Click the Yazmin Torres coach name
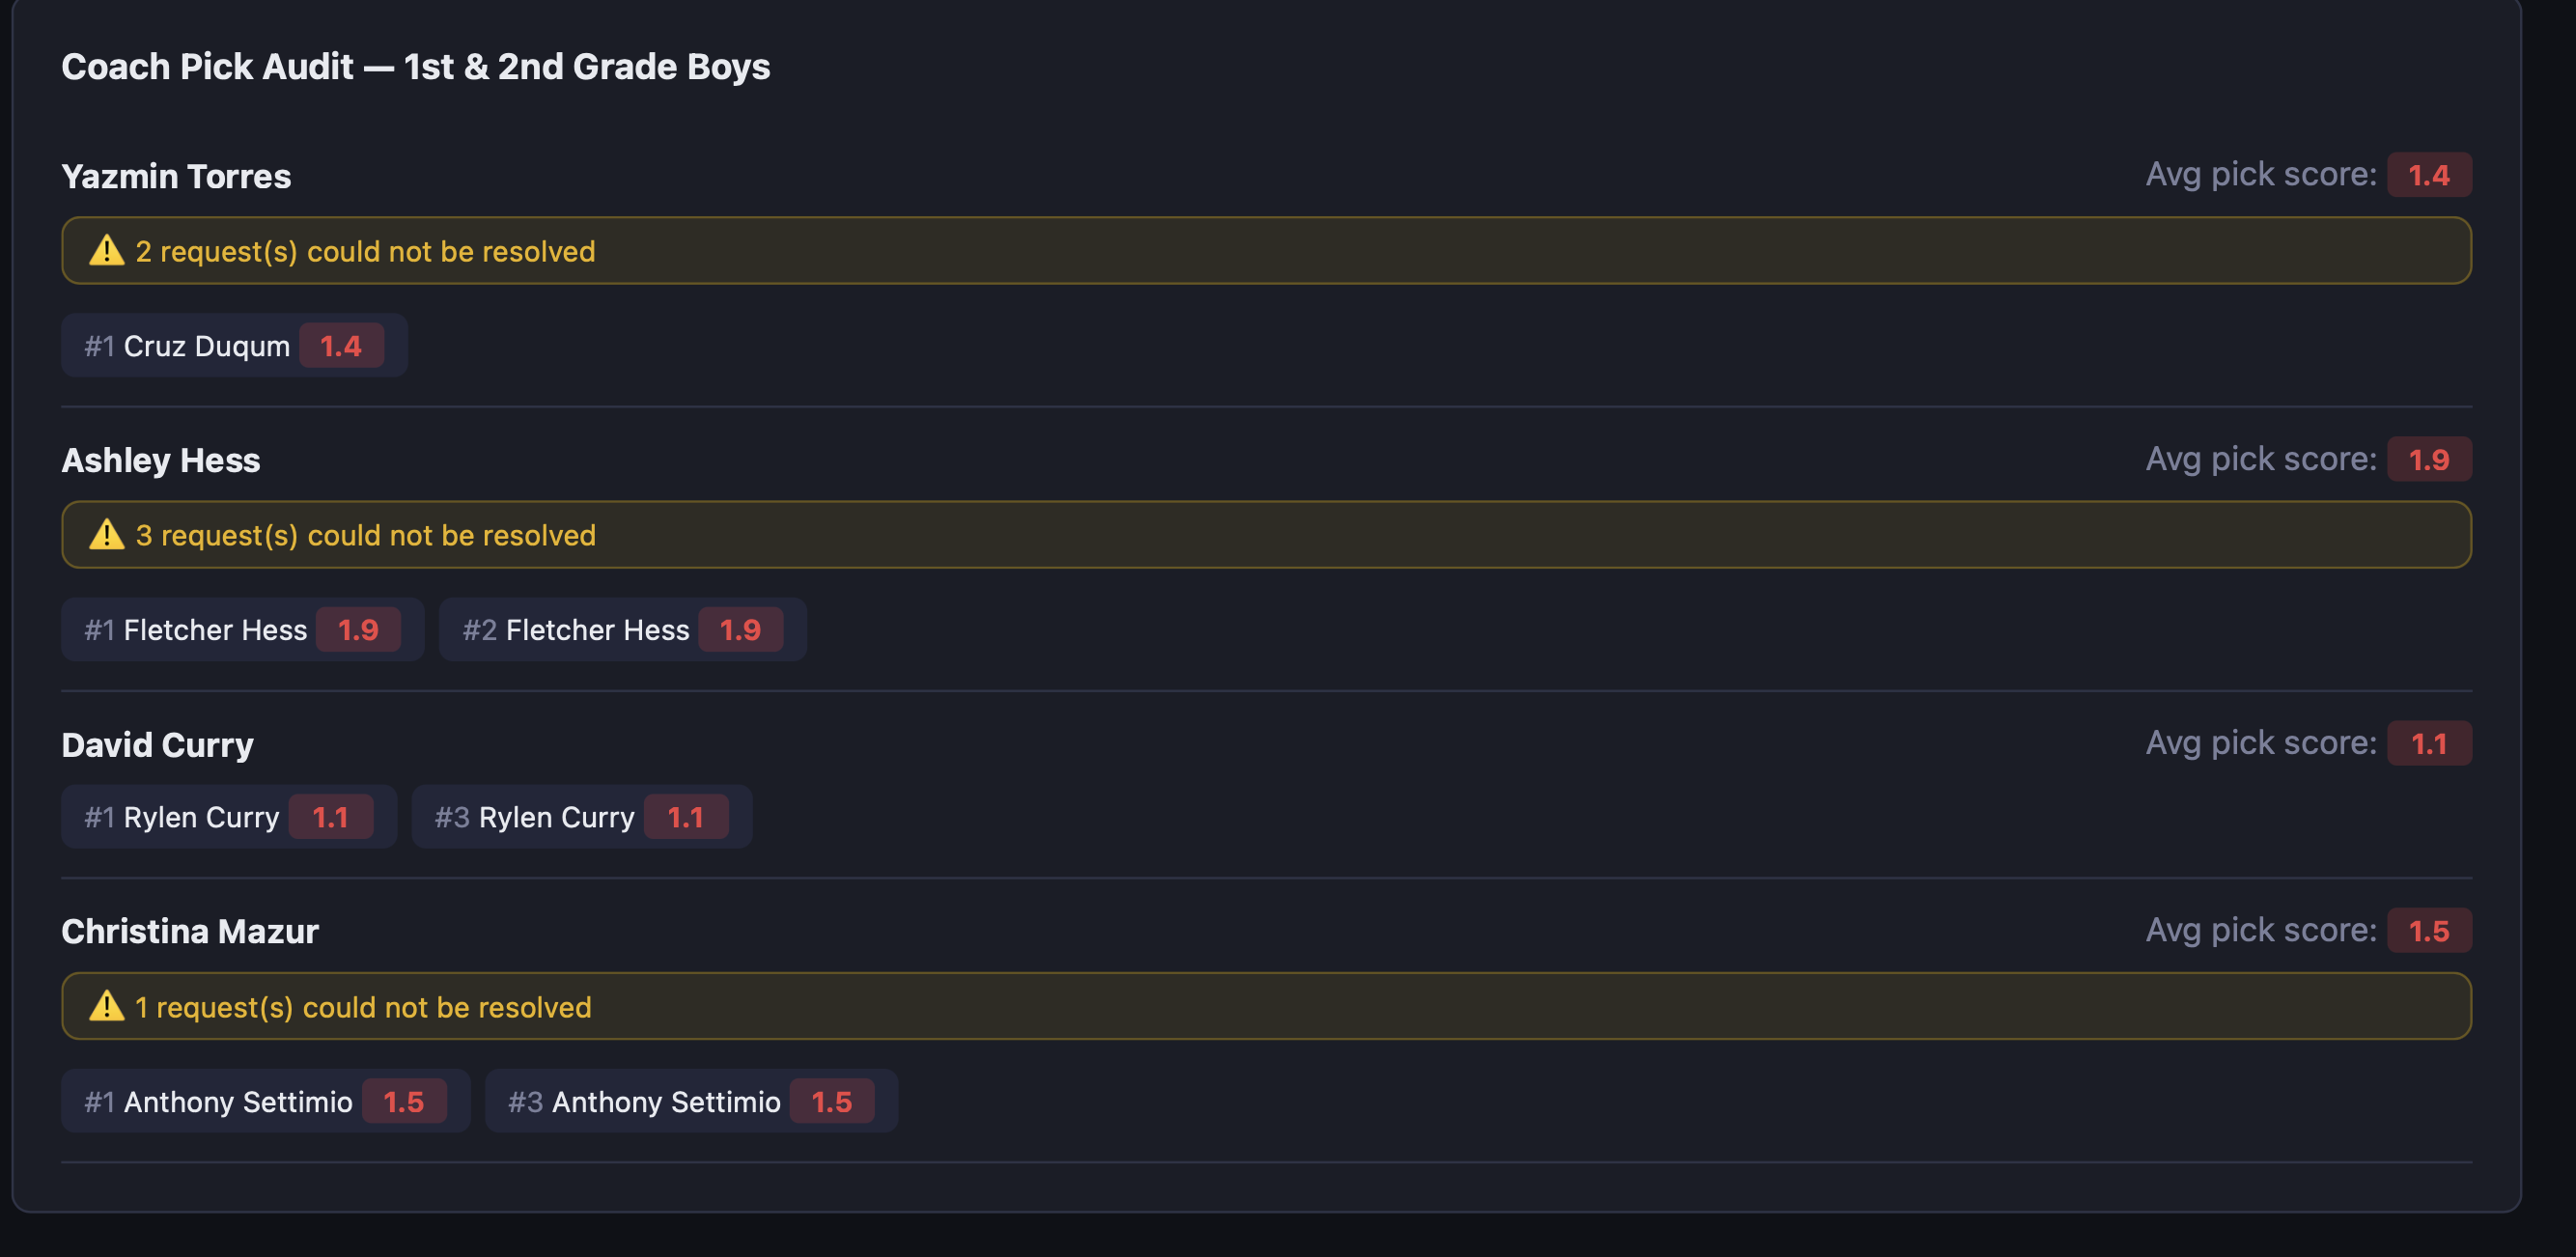Image resolution: width=2576 pixels, height=1257 pixels. (x=176, y=176)
